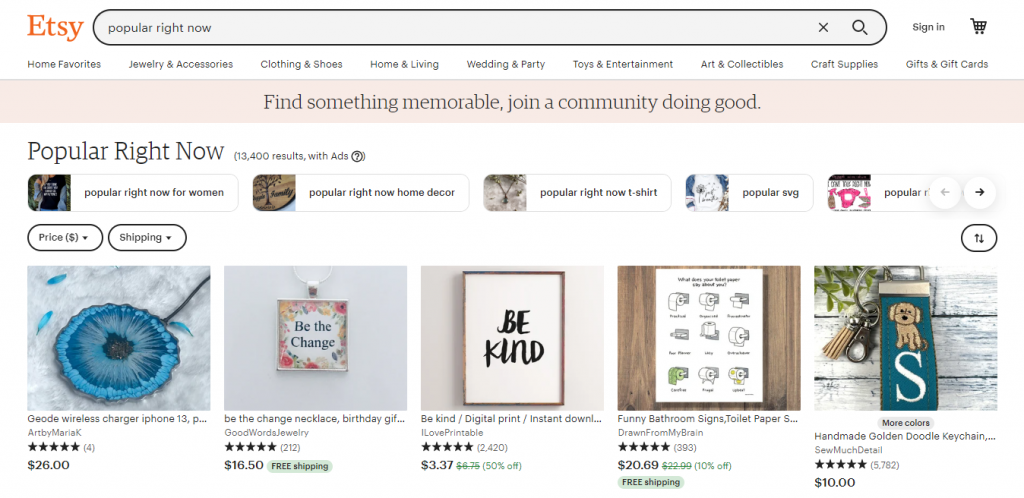Click the Etsy logo
The width and height of the screenshot is (1024, 498).
(x=55, y=27)
